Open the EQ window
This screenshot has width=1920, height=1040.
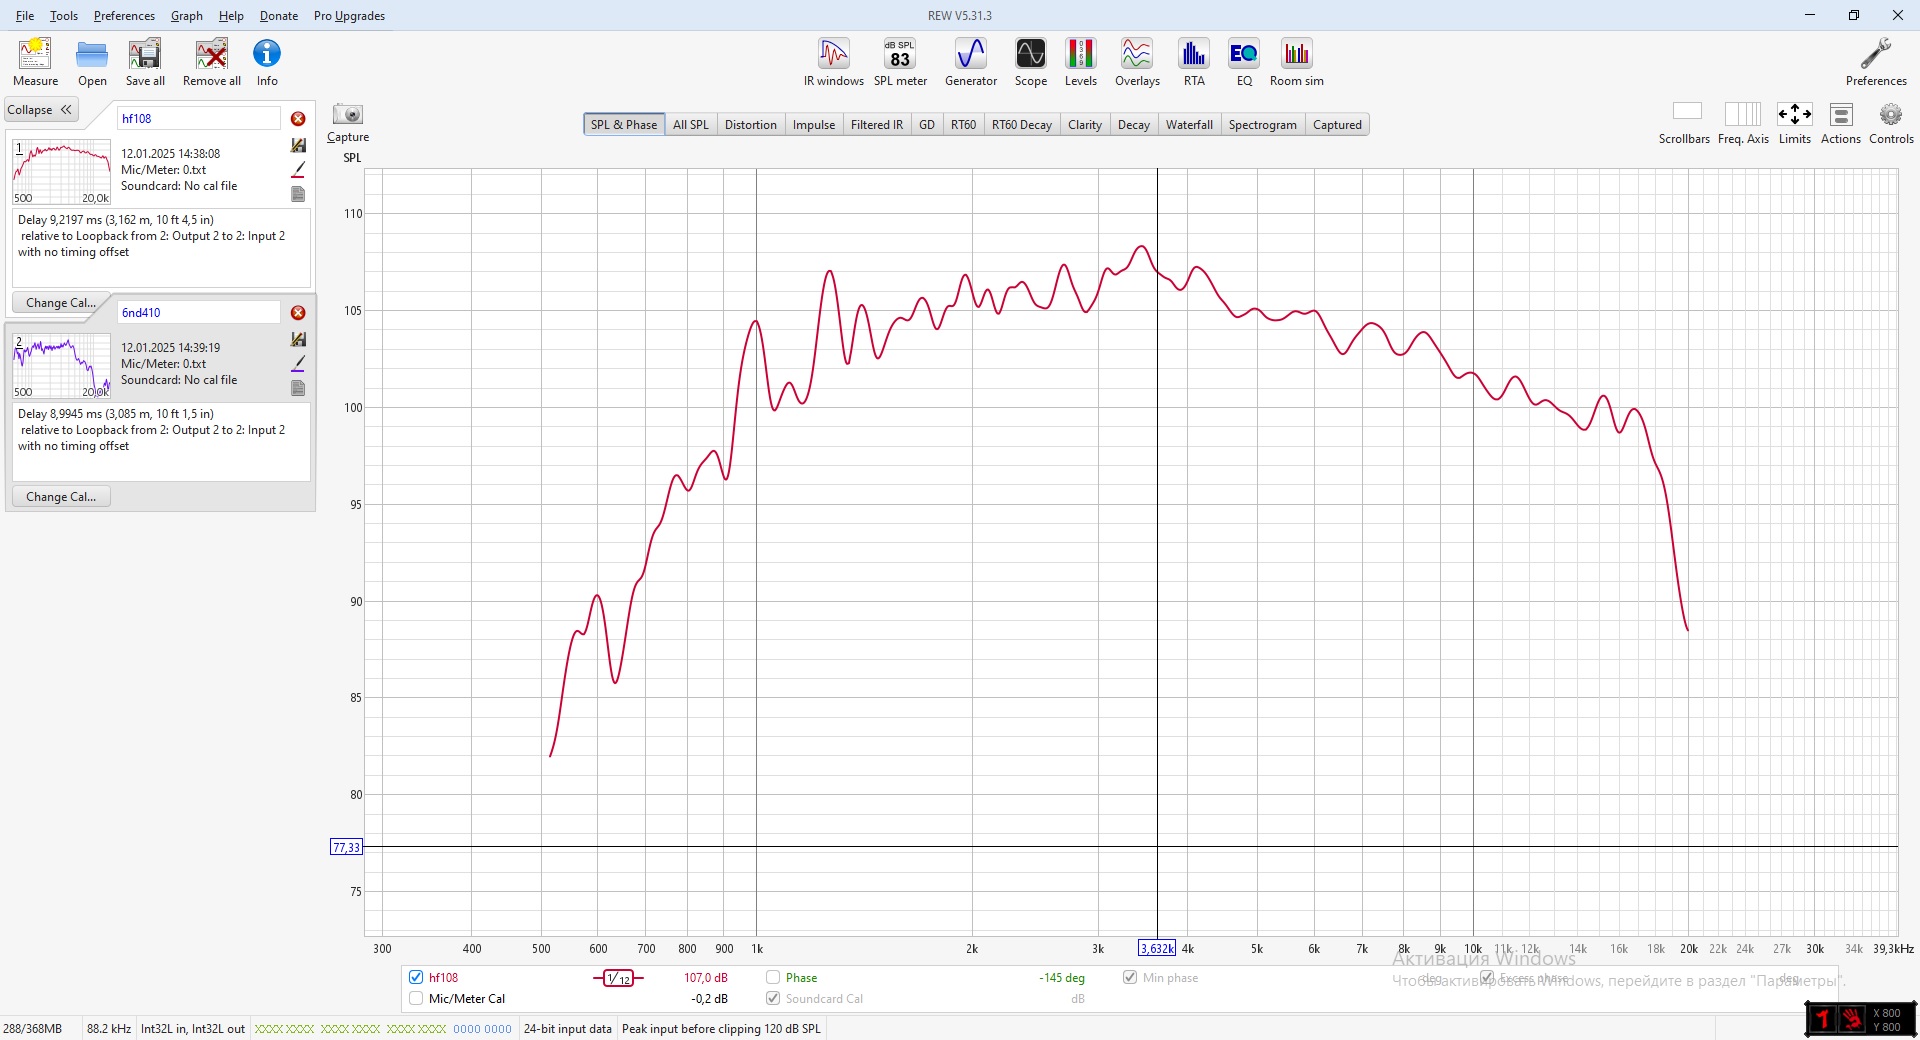(x=1244, y=62)
